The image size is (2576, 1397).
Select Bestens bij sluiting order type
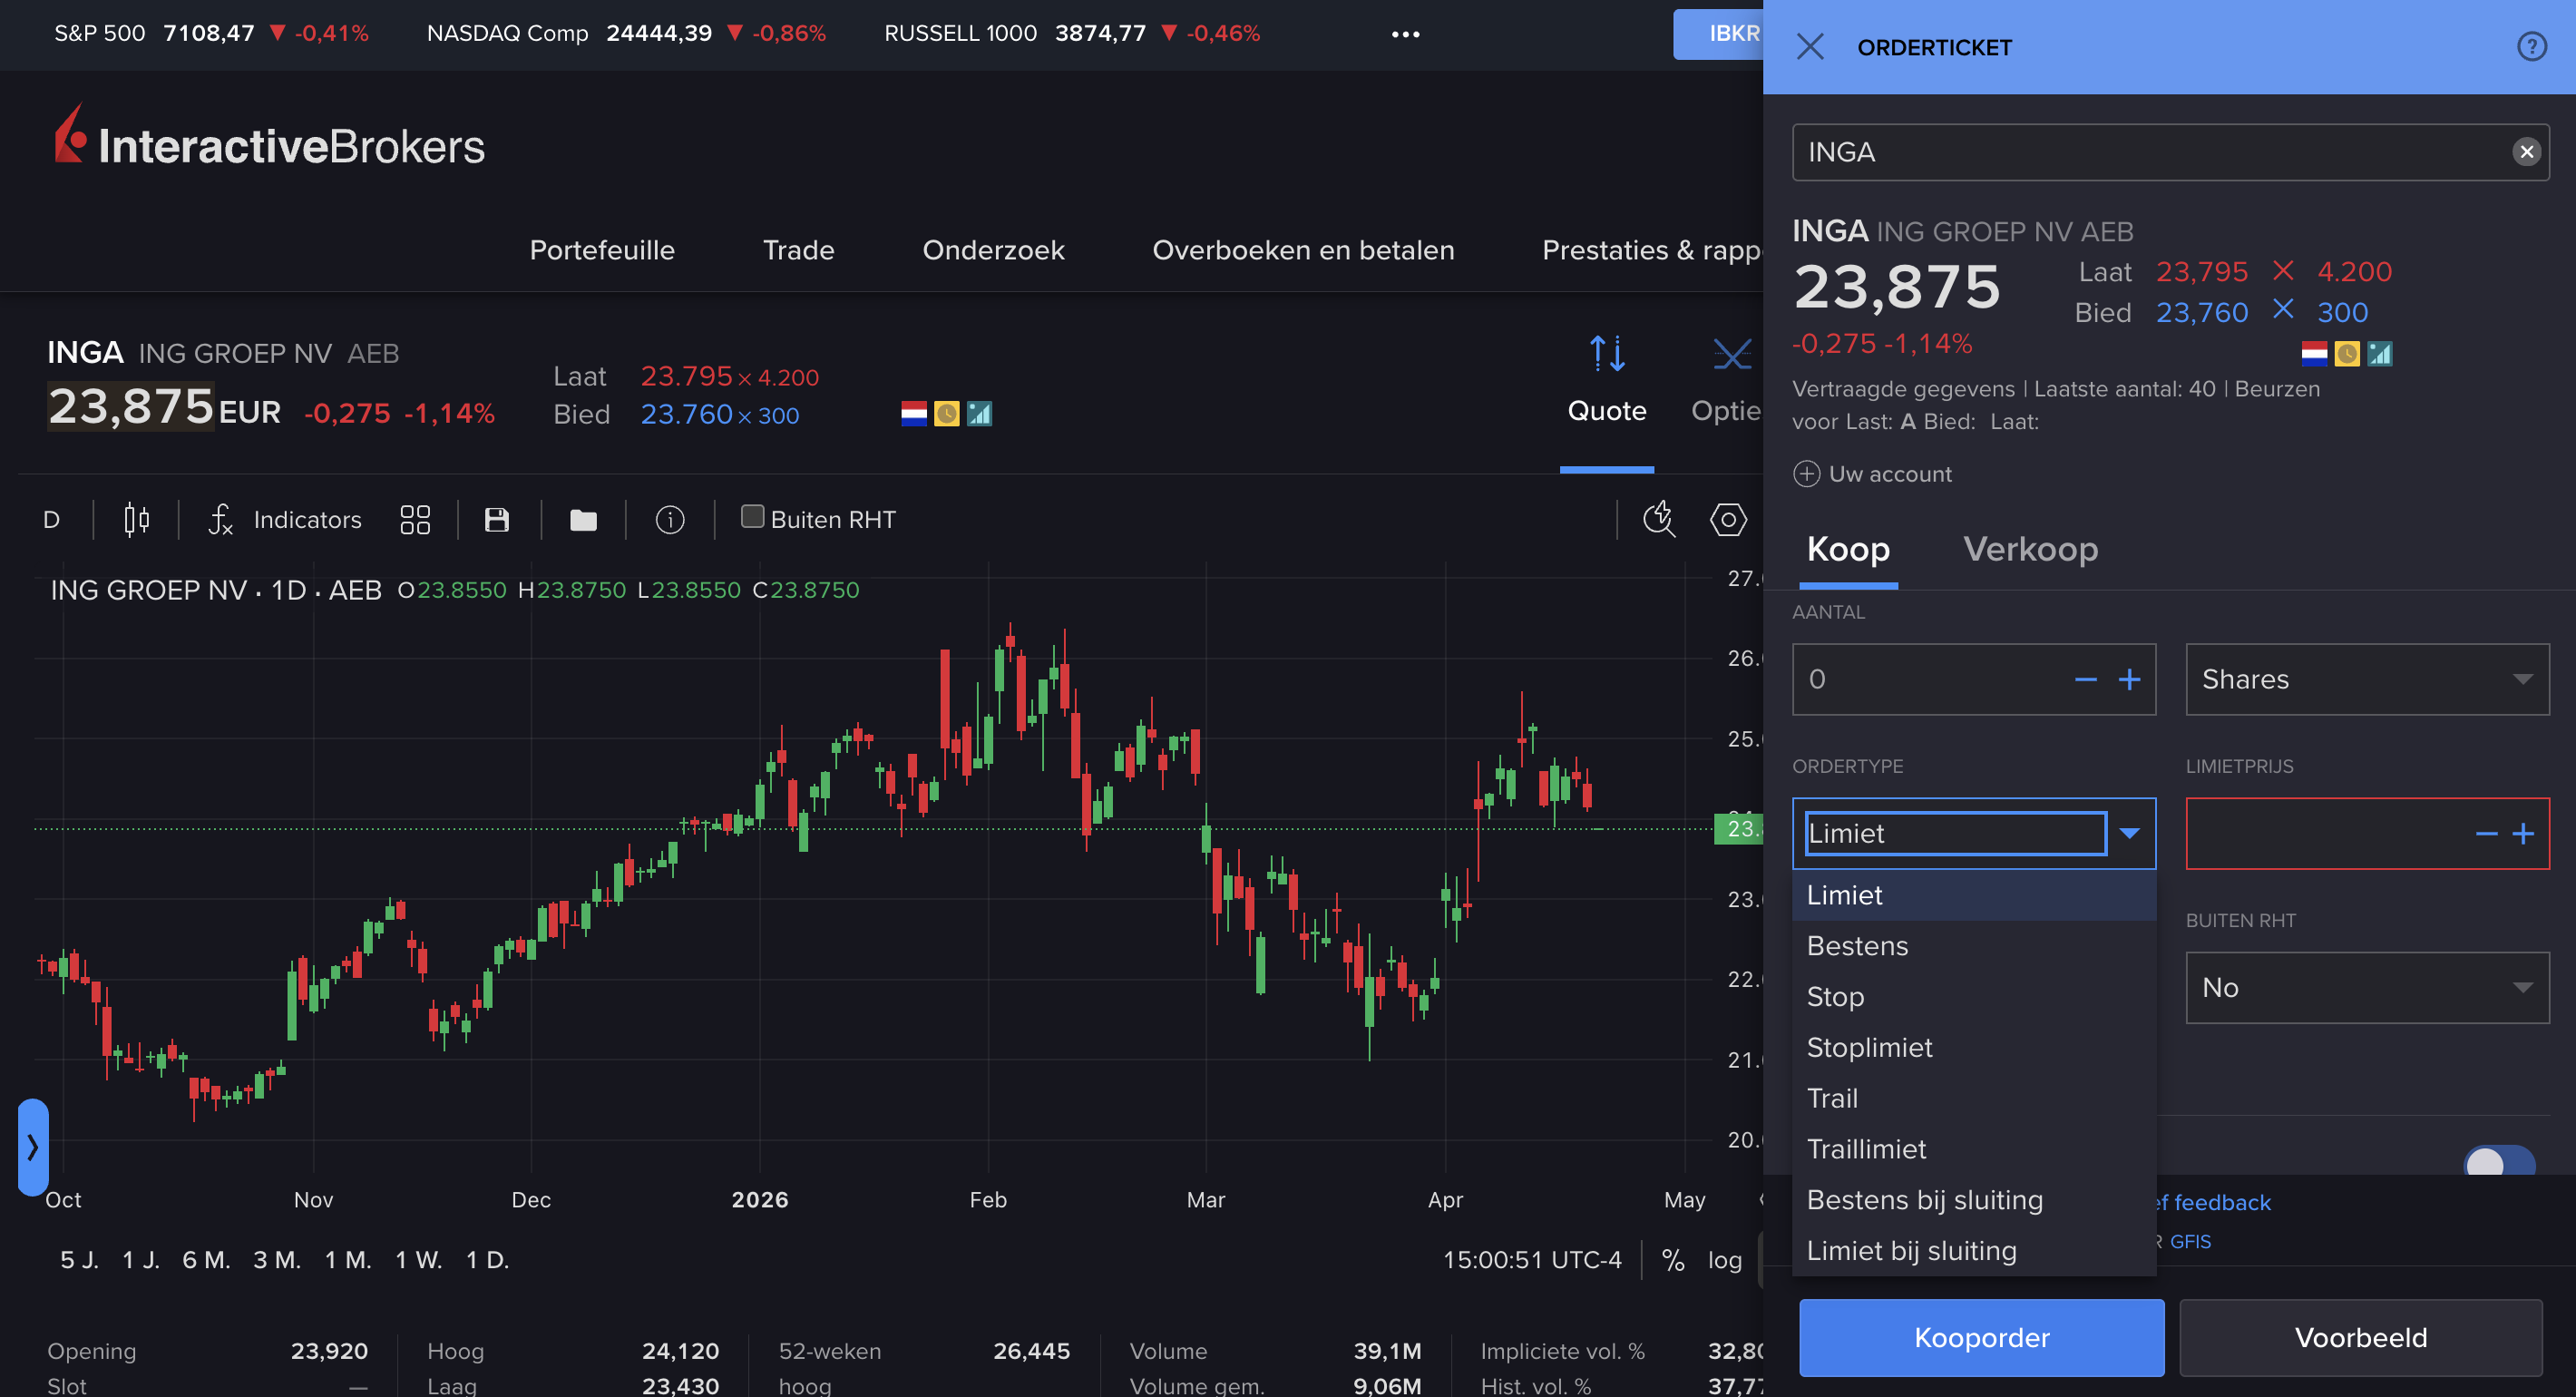point(1974,1200)
